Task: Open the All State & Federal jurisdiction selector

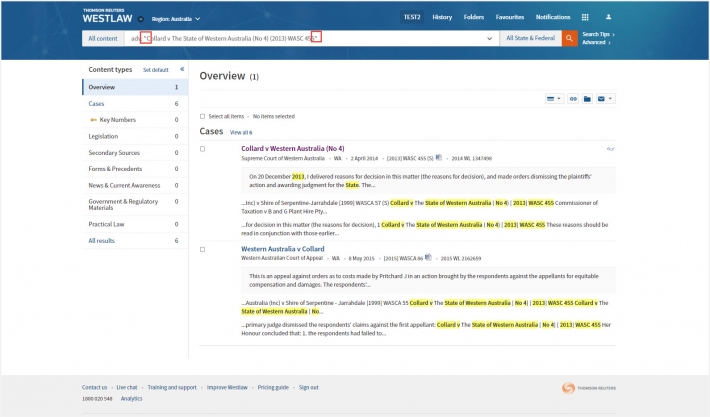Action: (x=530, y=38)
